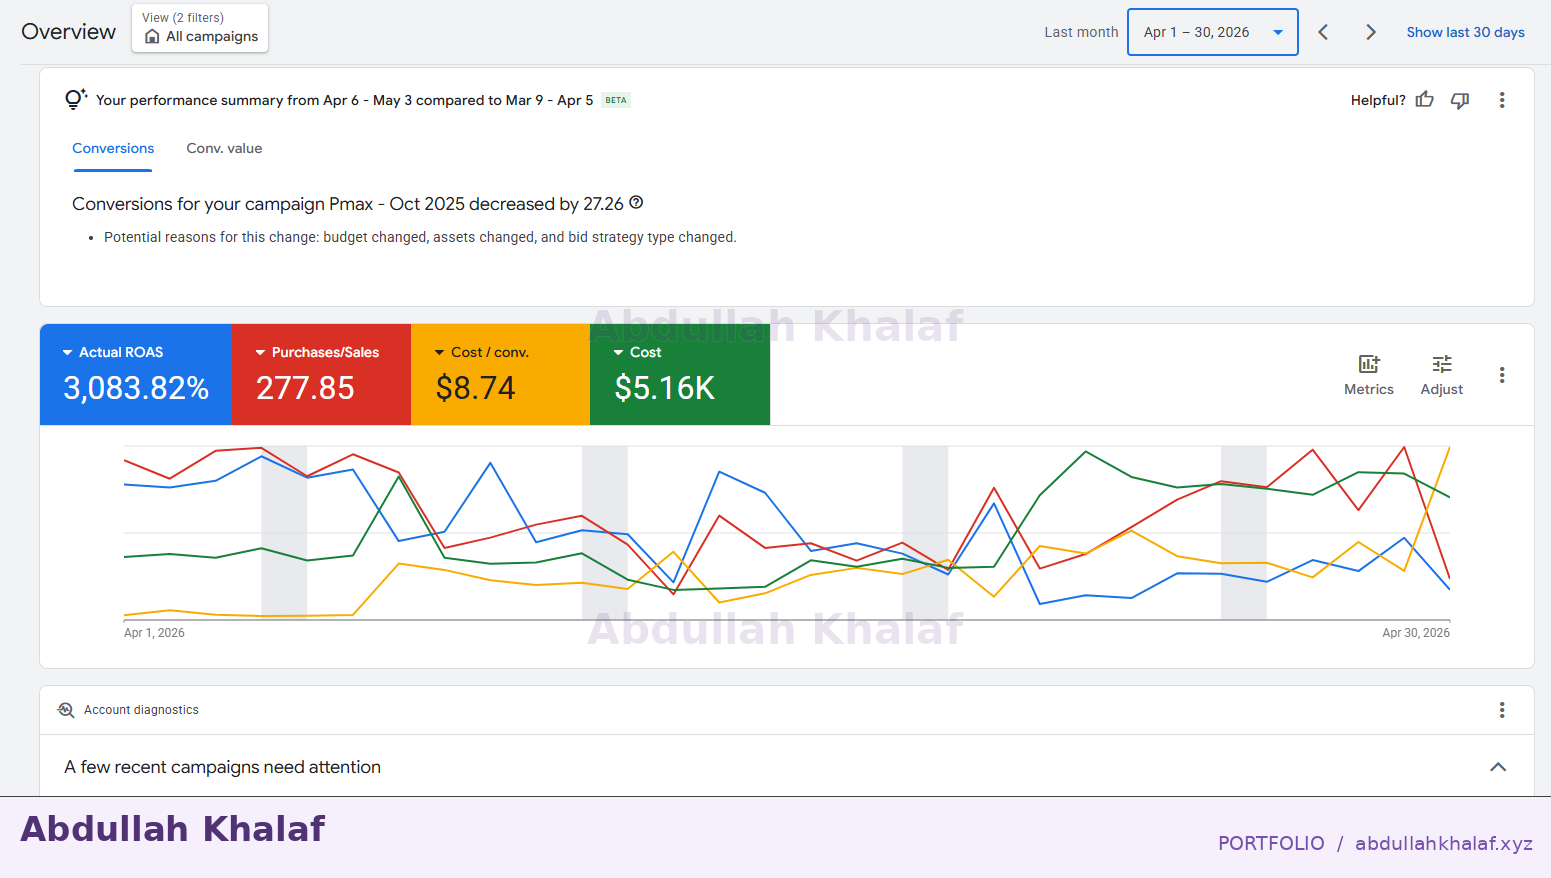This screenshot has height=878, width=1551.
Task: Click the Last month label
Action: [1081, 32]
